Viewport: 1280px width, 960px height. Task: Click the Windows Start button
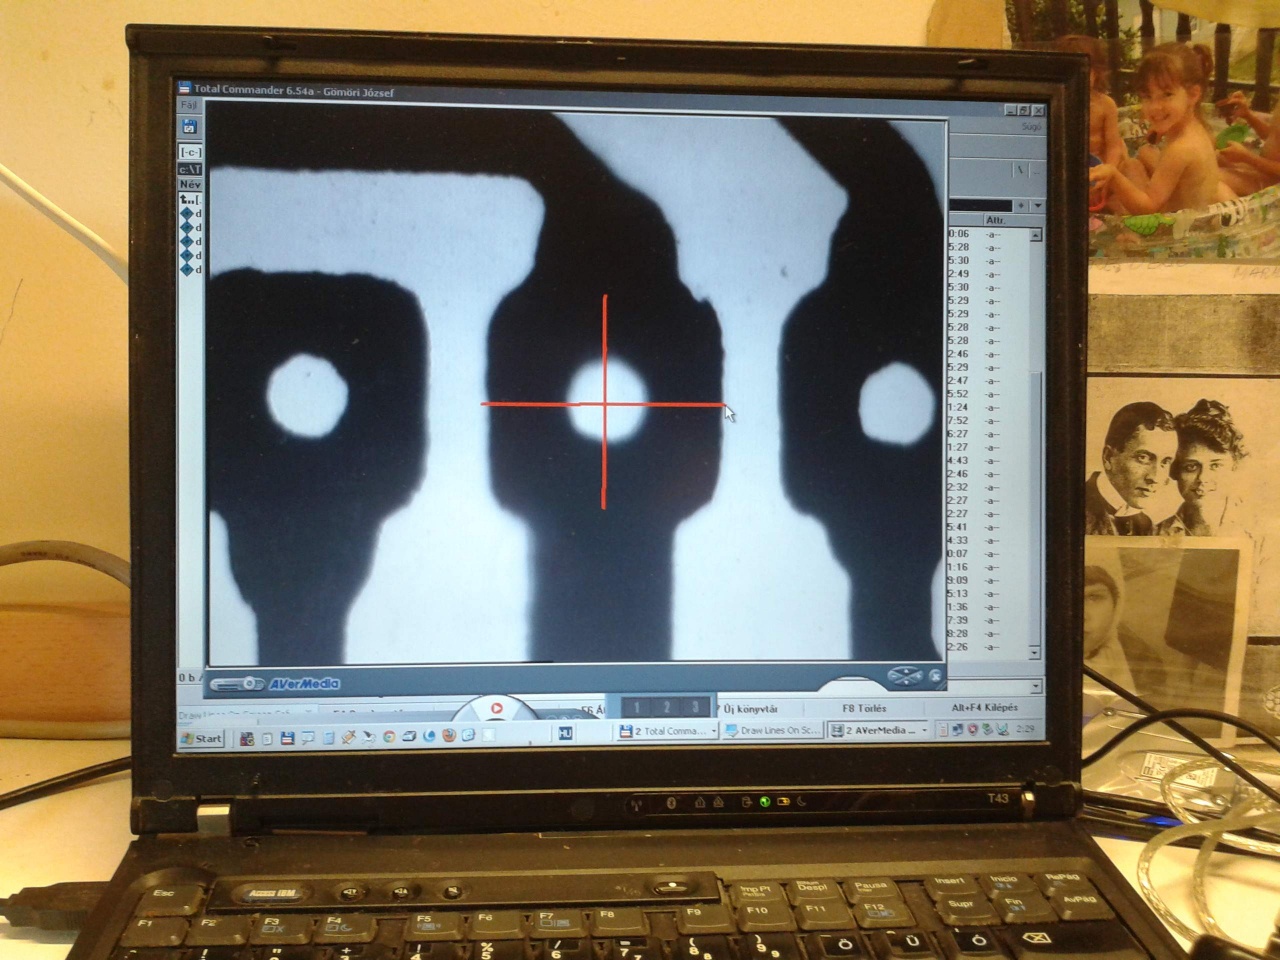[202, 739]
